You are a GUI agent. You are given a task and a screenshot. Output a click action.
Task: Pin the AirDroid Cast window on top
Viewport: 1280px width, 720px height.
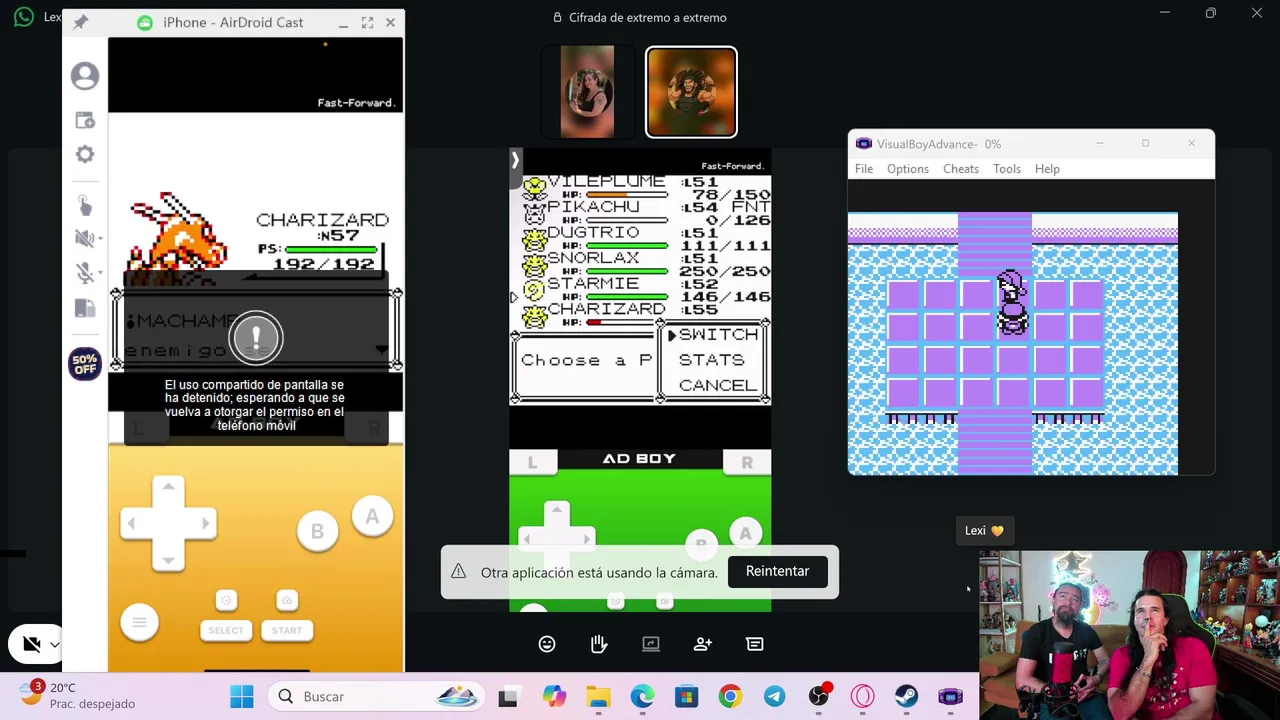point(81,22)
